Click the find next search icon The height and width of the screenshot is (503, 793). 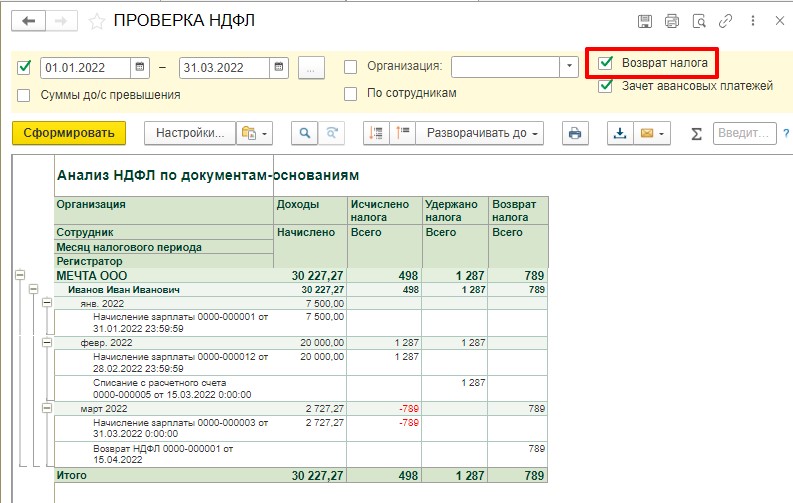[x=332, y=133]
